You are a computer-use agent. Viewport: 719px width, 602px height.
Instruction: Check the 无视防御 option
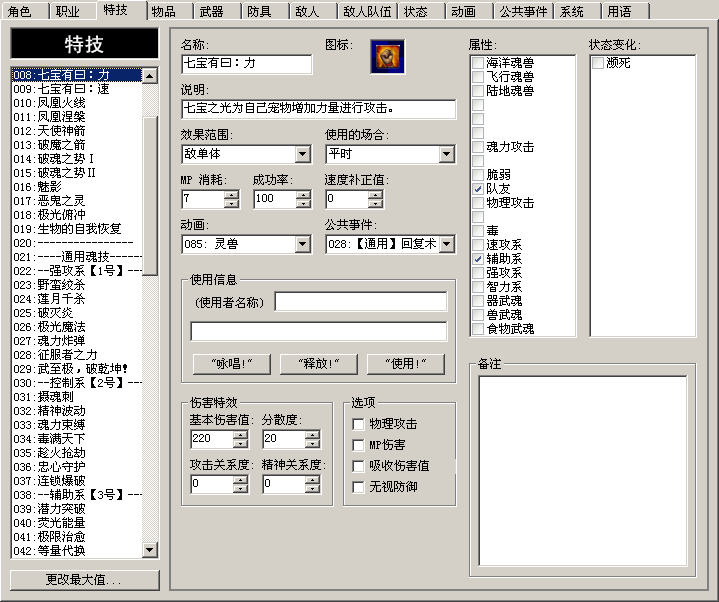tap(358, 487)
